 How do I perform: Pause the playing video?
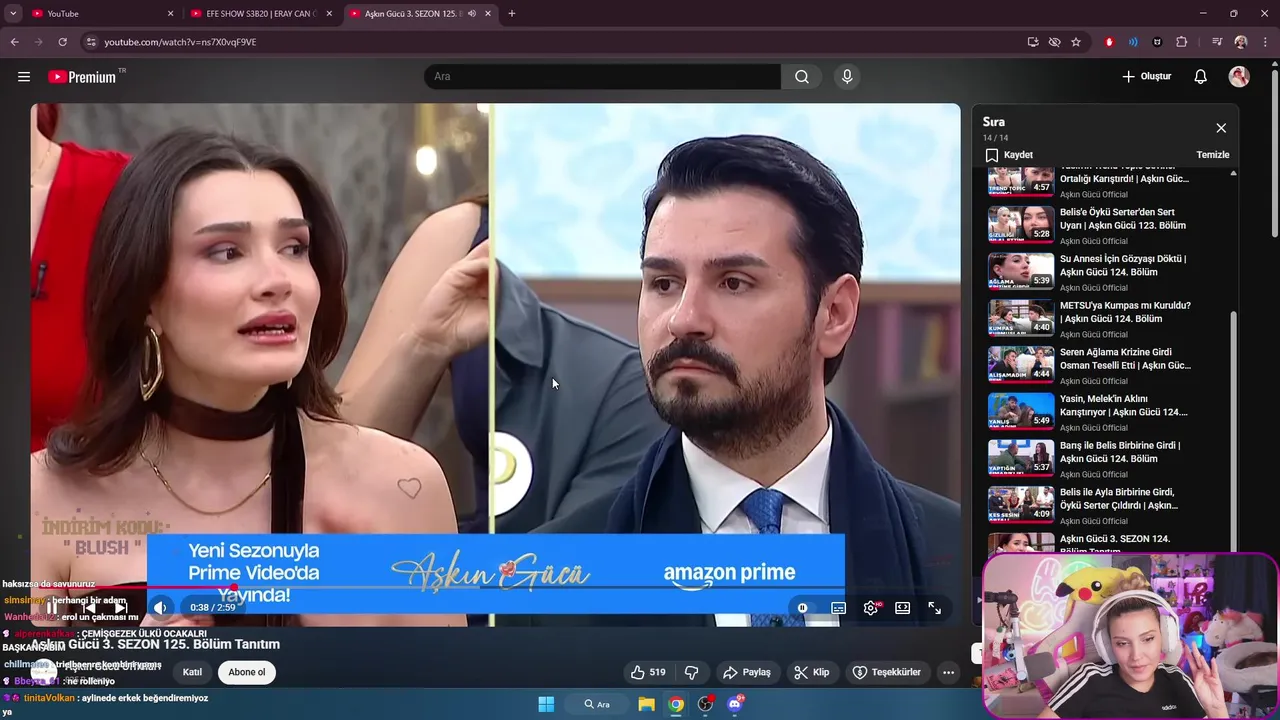pyautogui.click(x=52, y=608)
